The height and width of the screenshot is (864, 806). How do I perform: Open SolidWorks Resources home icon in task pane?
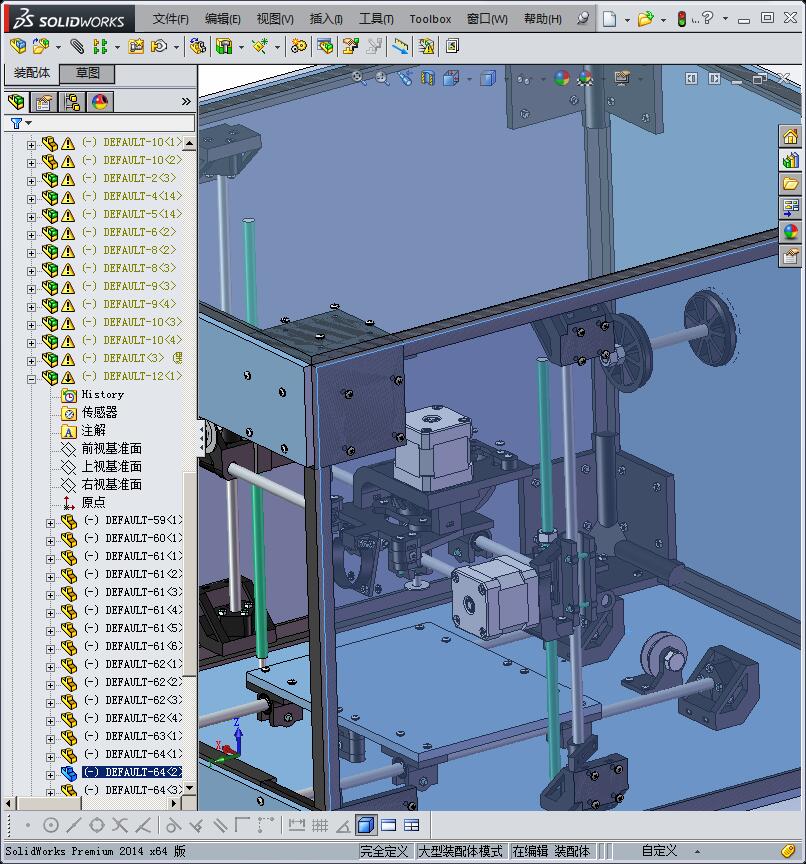coord(791,136)
